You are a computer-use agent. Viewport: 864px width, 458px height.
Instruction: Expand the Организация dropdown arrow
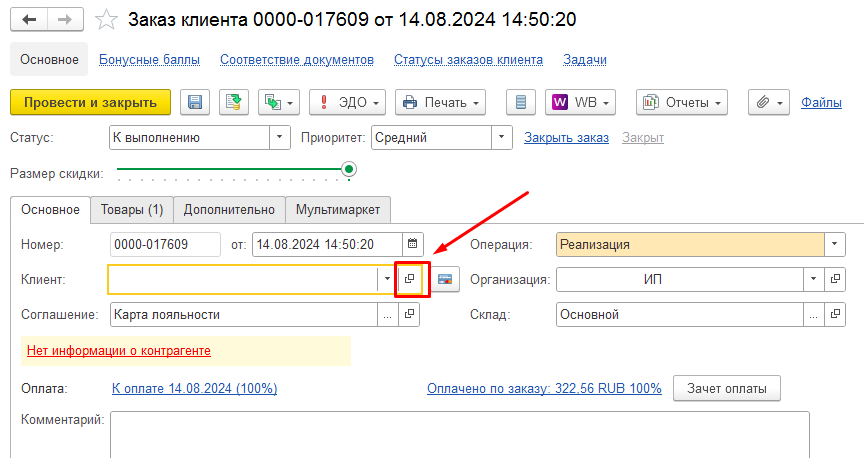[813, 279]
